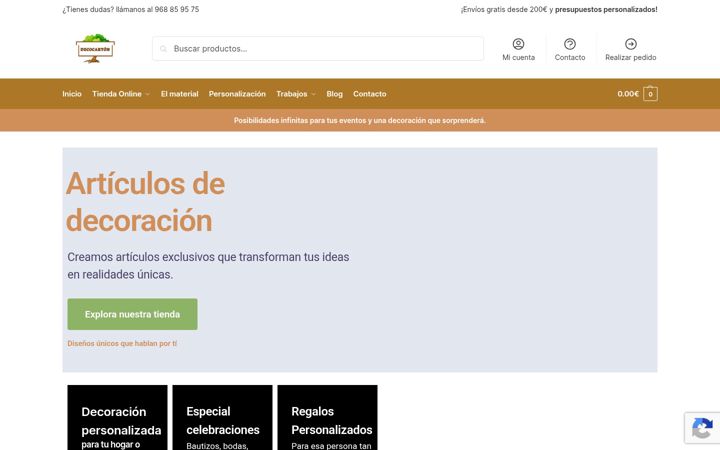The width and height of the screenshot is (720, 450).
Task: Open Decoración personalizada category card
Action: 117,417
